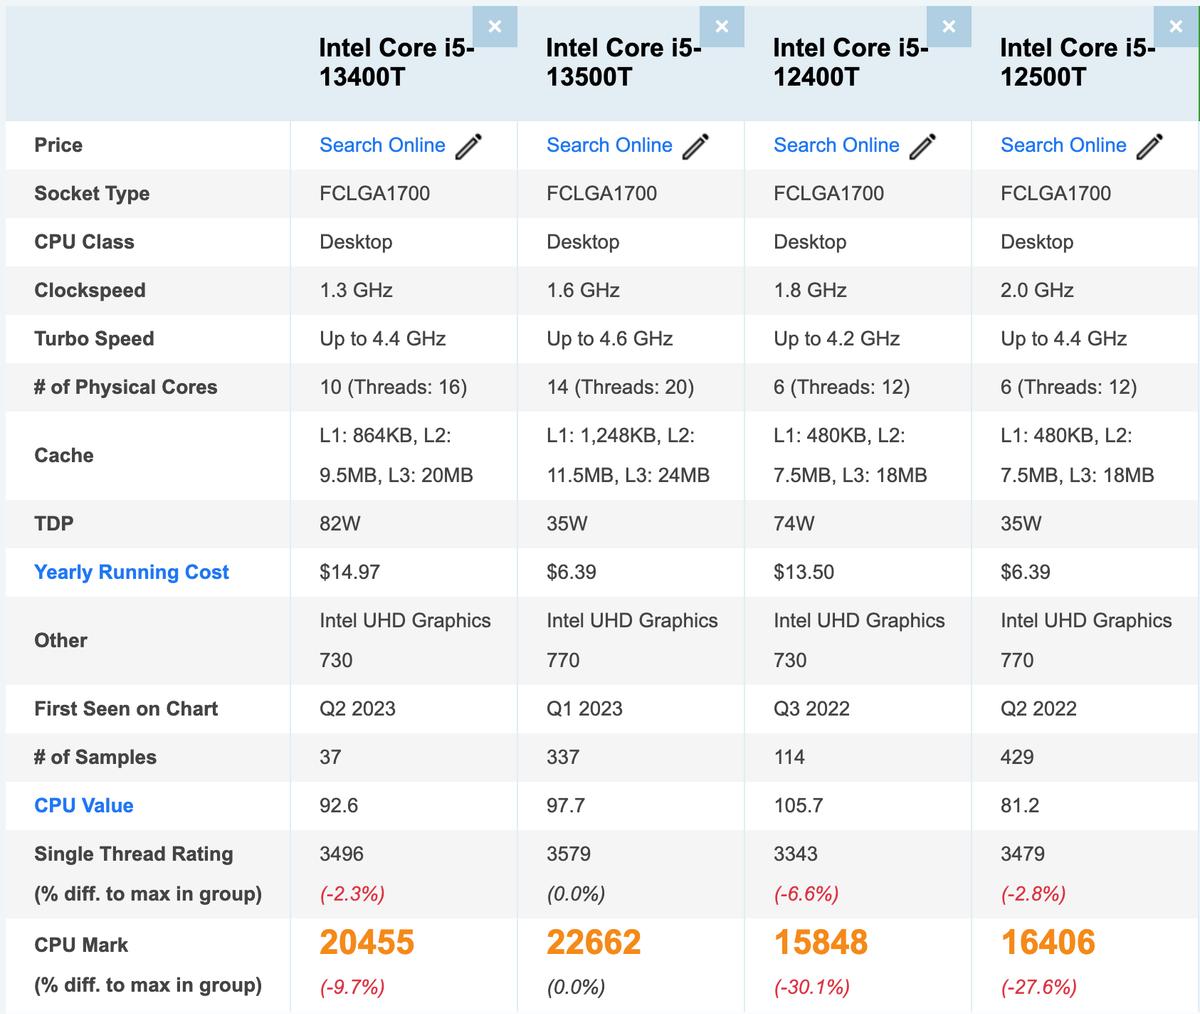Search Online price for i5-13400T
Image resolution: width=1200 pixels, height=1014 pixels.
pos(382,146)
